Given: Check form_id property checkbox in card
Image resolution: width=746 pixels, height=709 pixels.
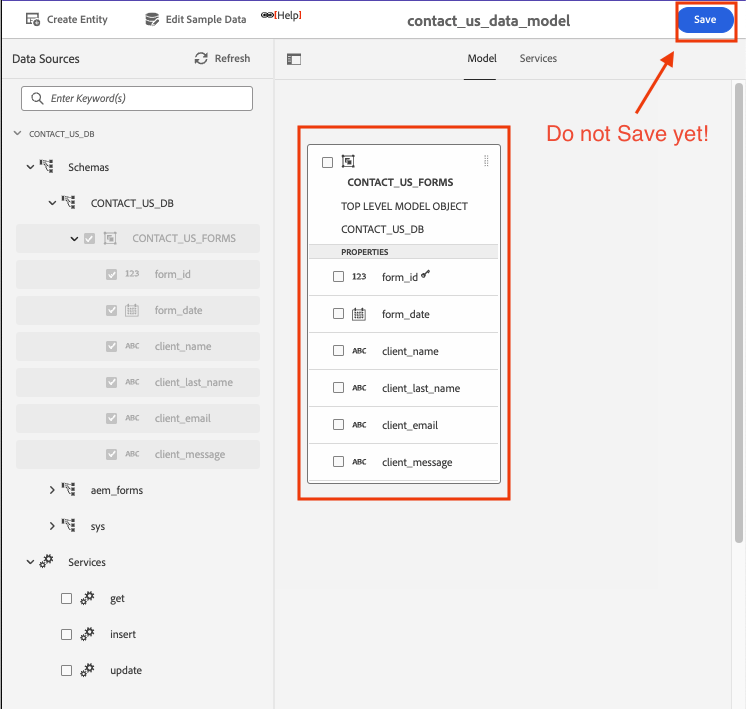Looking at the screenshot, I should pyautogui.click(x=338, y=276).
